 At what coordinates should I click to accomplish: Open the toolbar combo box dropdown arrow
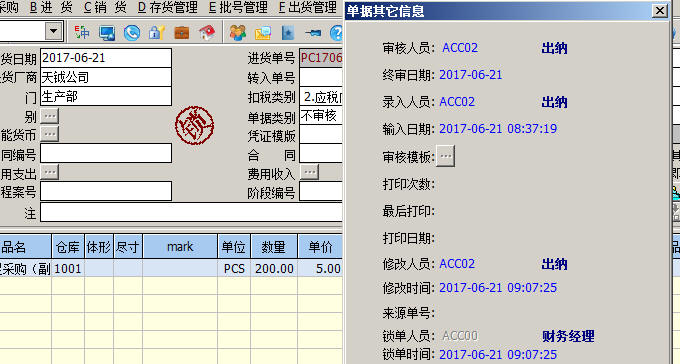coord(53,31)
